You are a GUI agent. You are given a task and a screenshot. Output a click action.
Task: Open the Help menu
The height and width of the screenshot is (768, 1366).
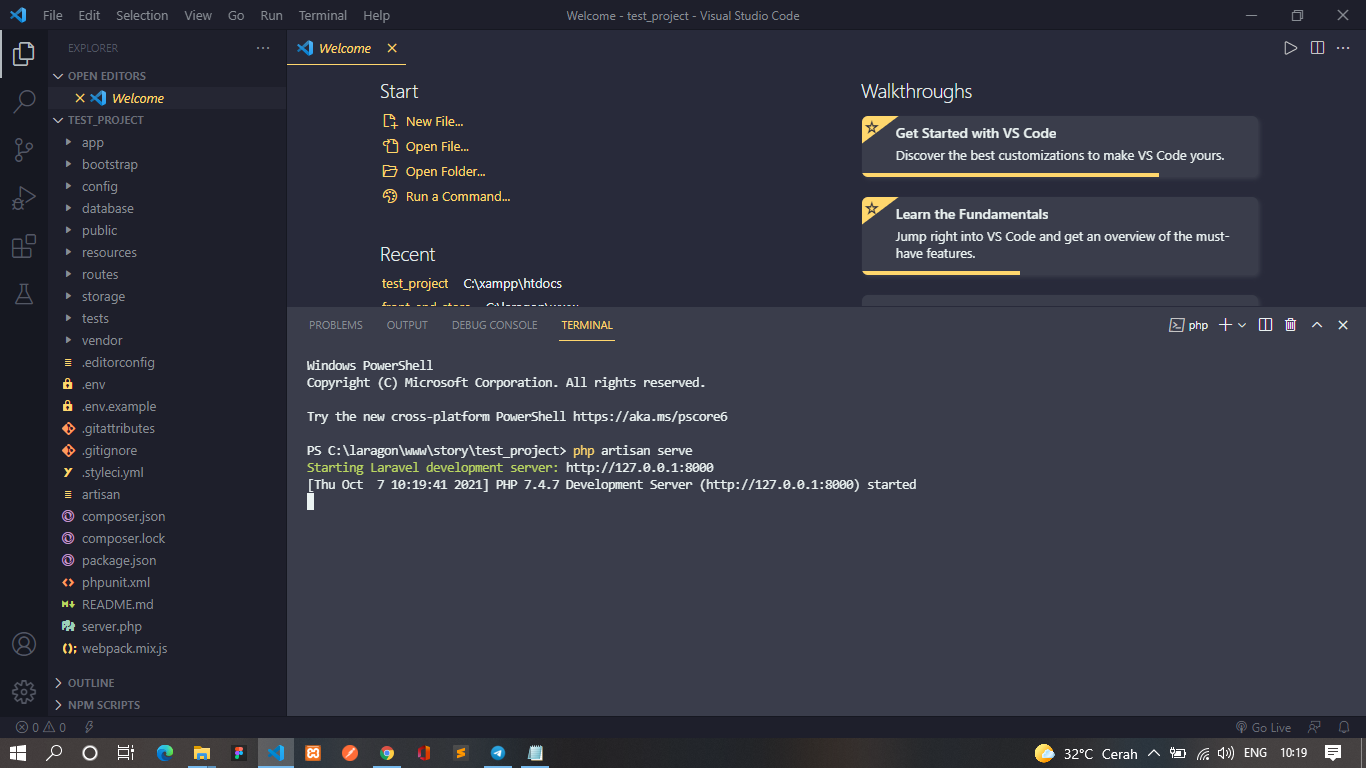point(377,16)
